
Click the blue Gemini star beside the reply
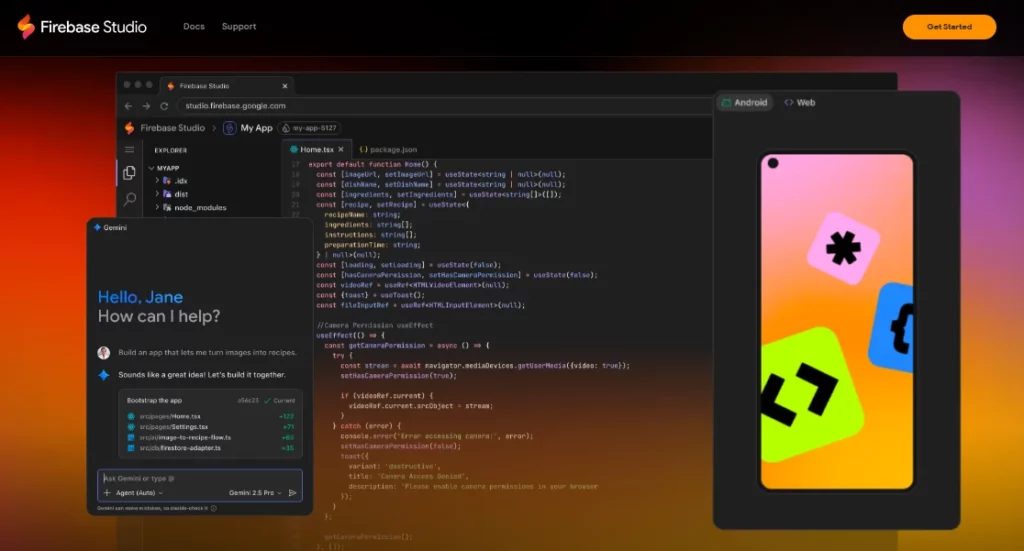click(104, 375)
